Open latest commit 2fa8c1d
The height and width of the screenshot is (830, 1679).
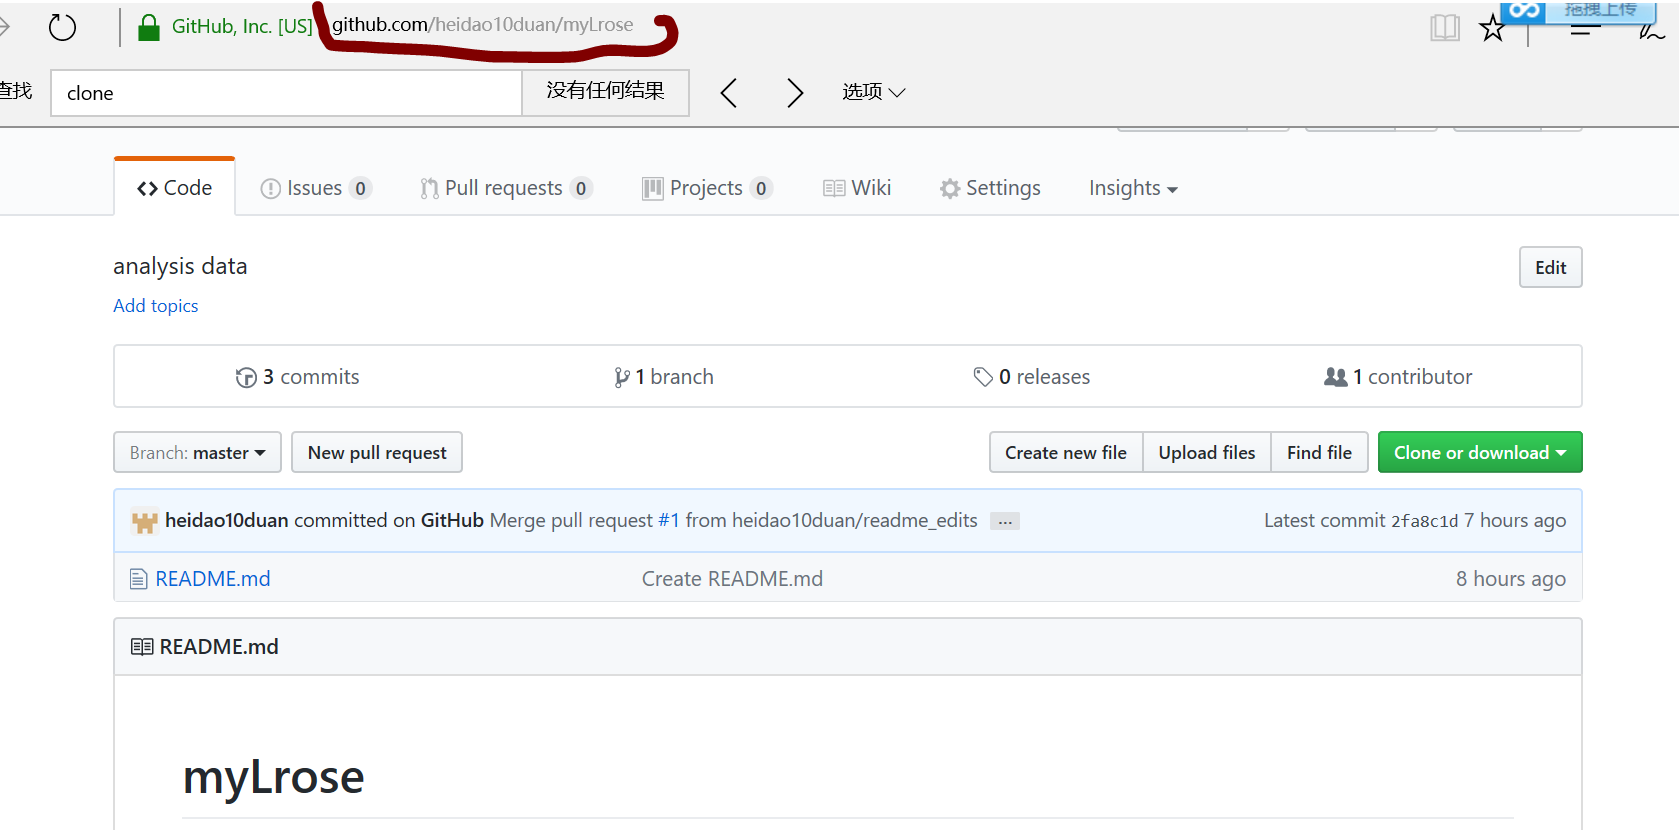[x=1425, y=521]
